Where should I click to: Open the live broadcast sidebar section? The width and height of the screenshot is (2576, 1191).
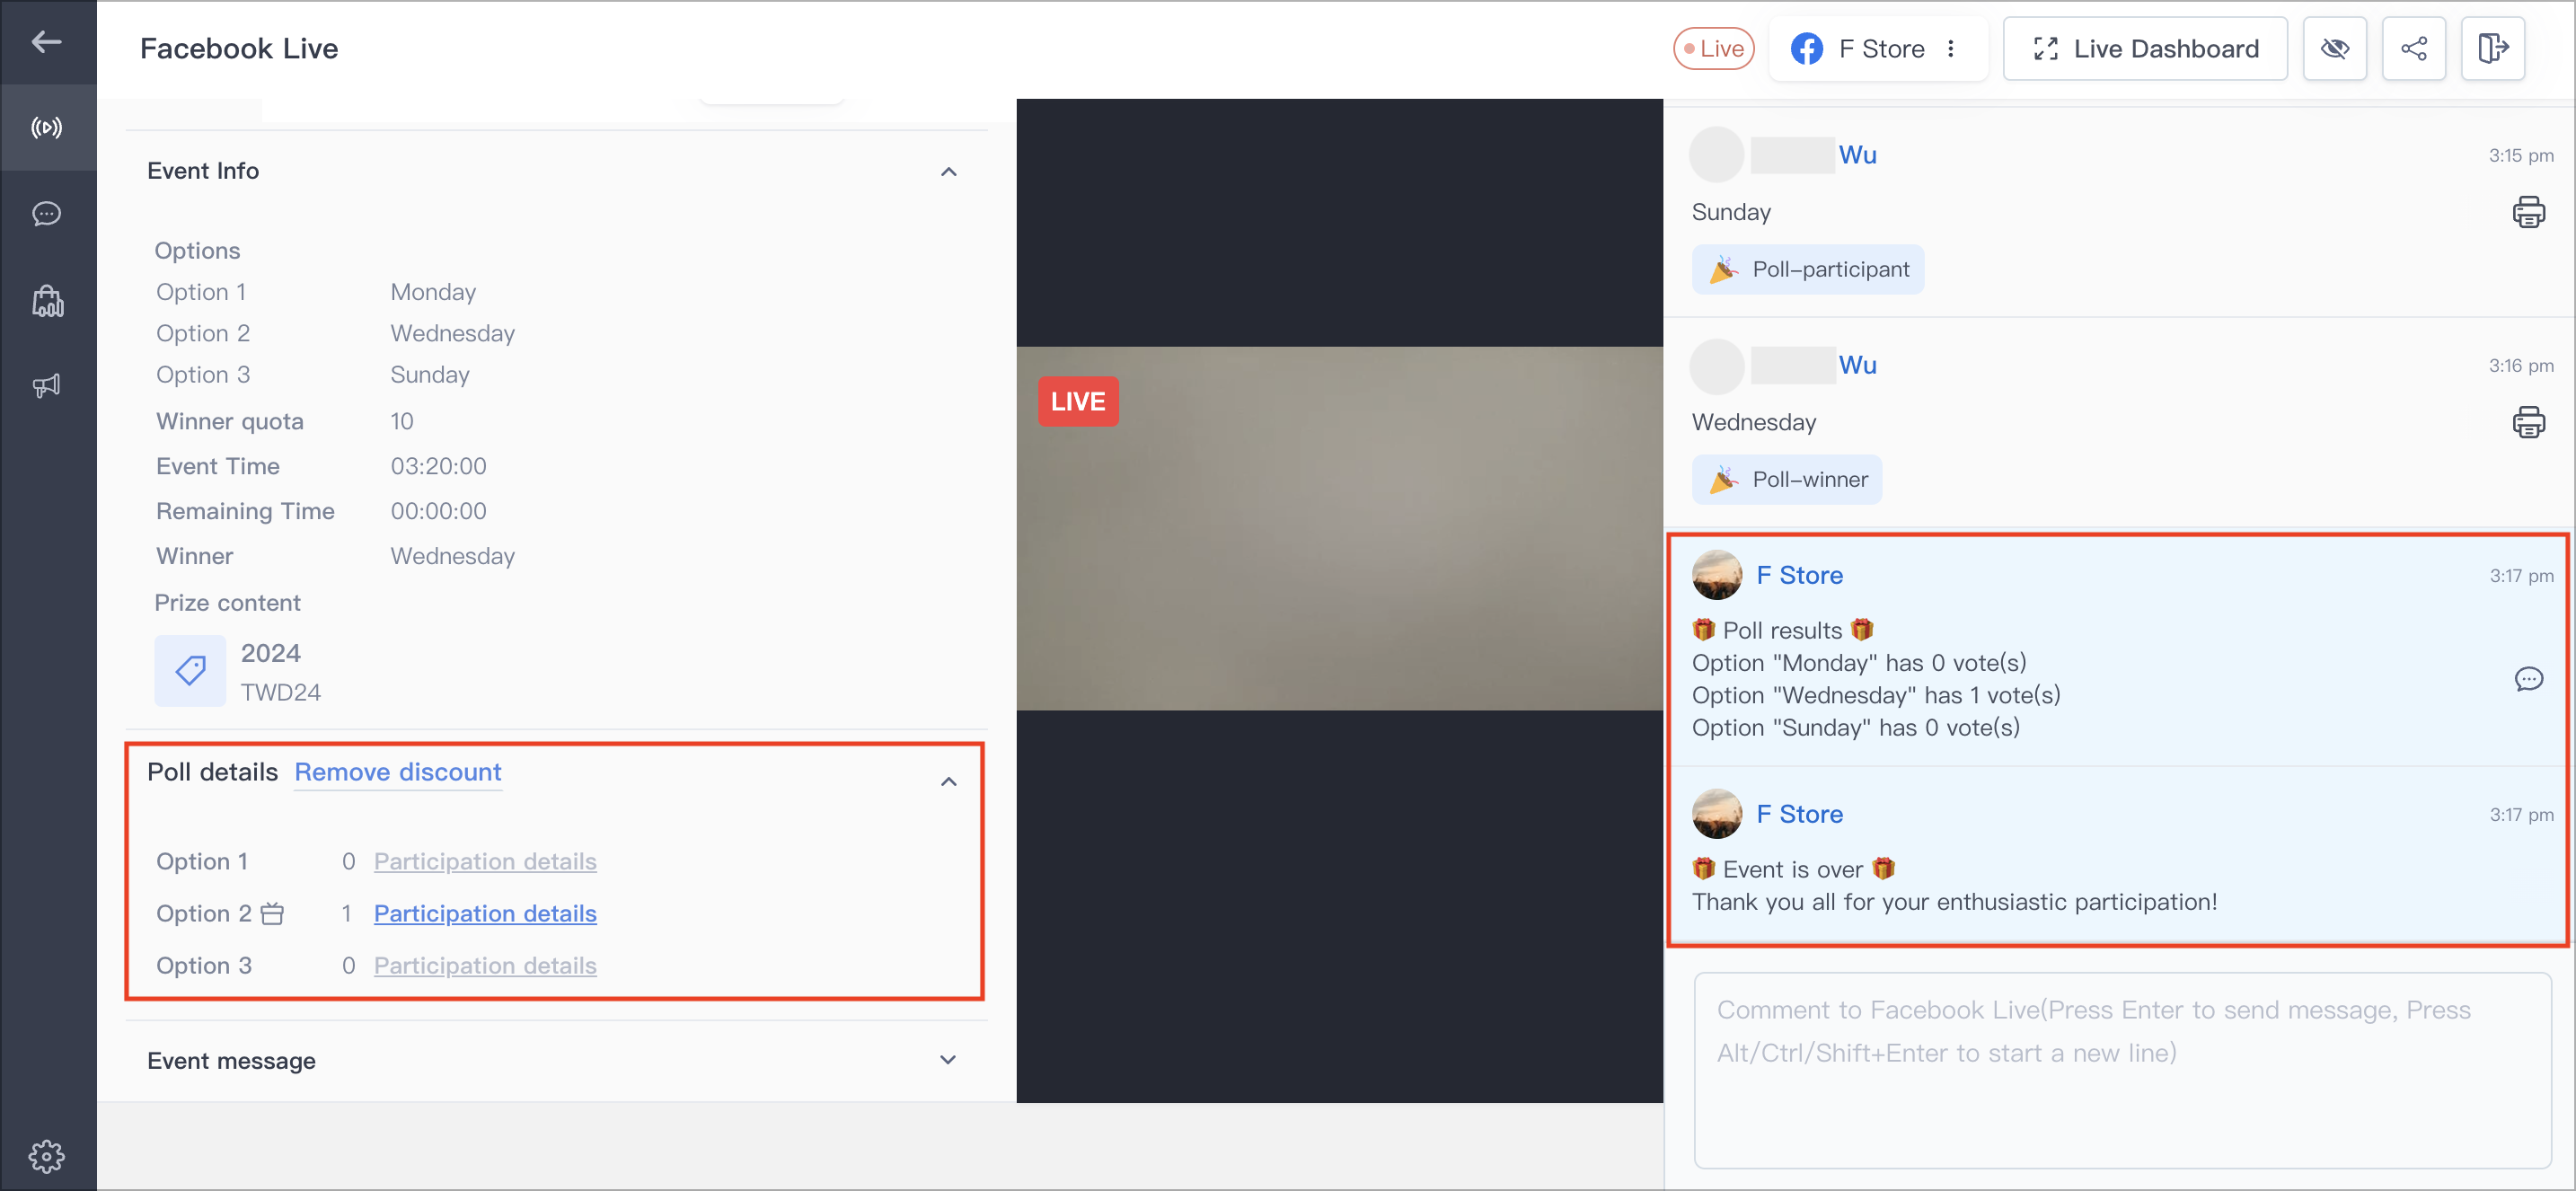click(47, 127)
